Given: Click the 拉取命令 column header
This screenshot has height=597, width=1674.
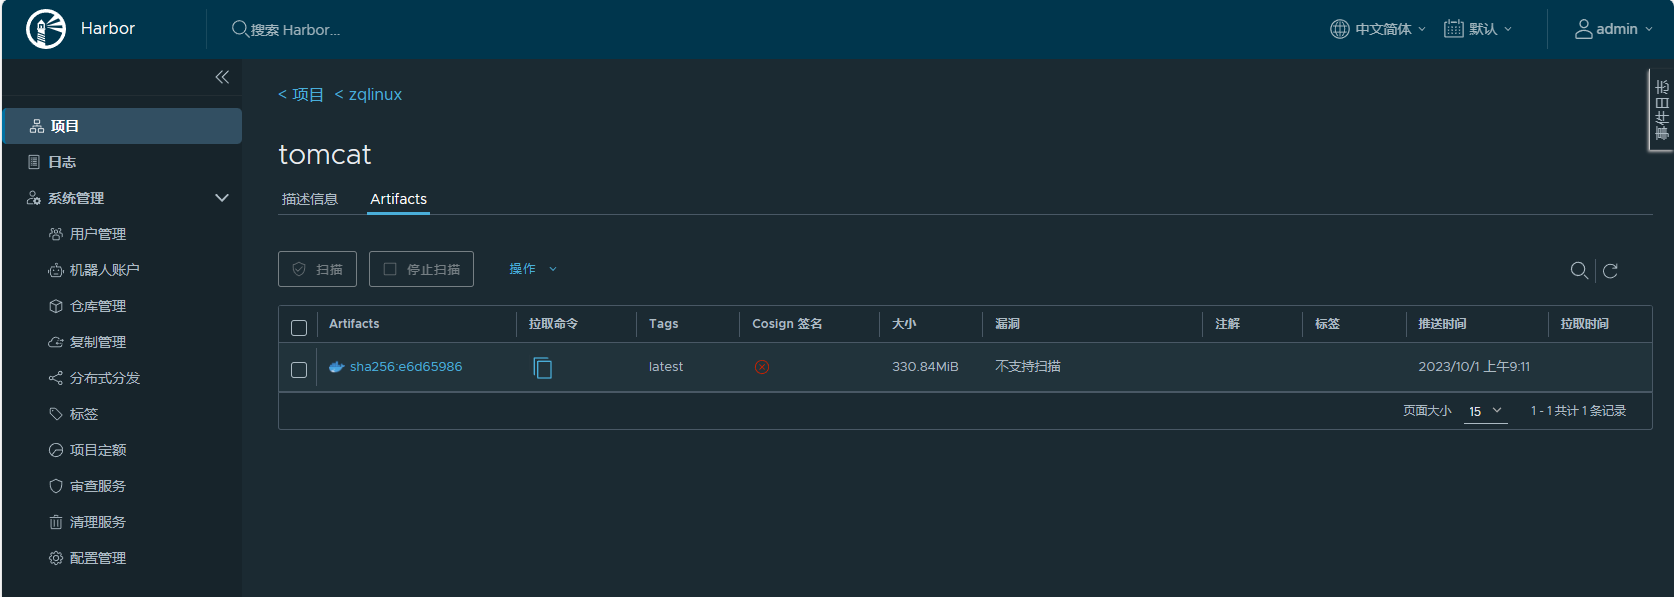Looking at the screenshot, I should click(553, 324).
